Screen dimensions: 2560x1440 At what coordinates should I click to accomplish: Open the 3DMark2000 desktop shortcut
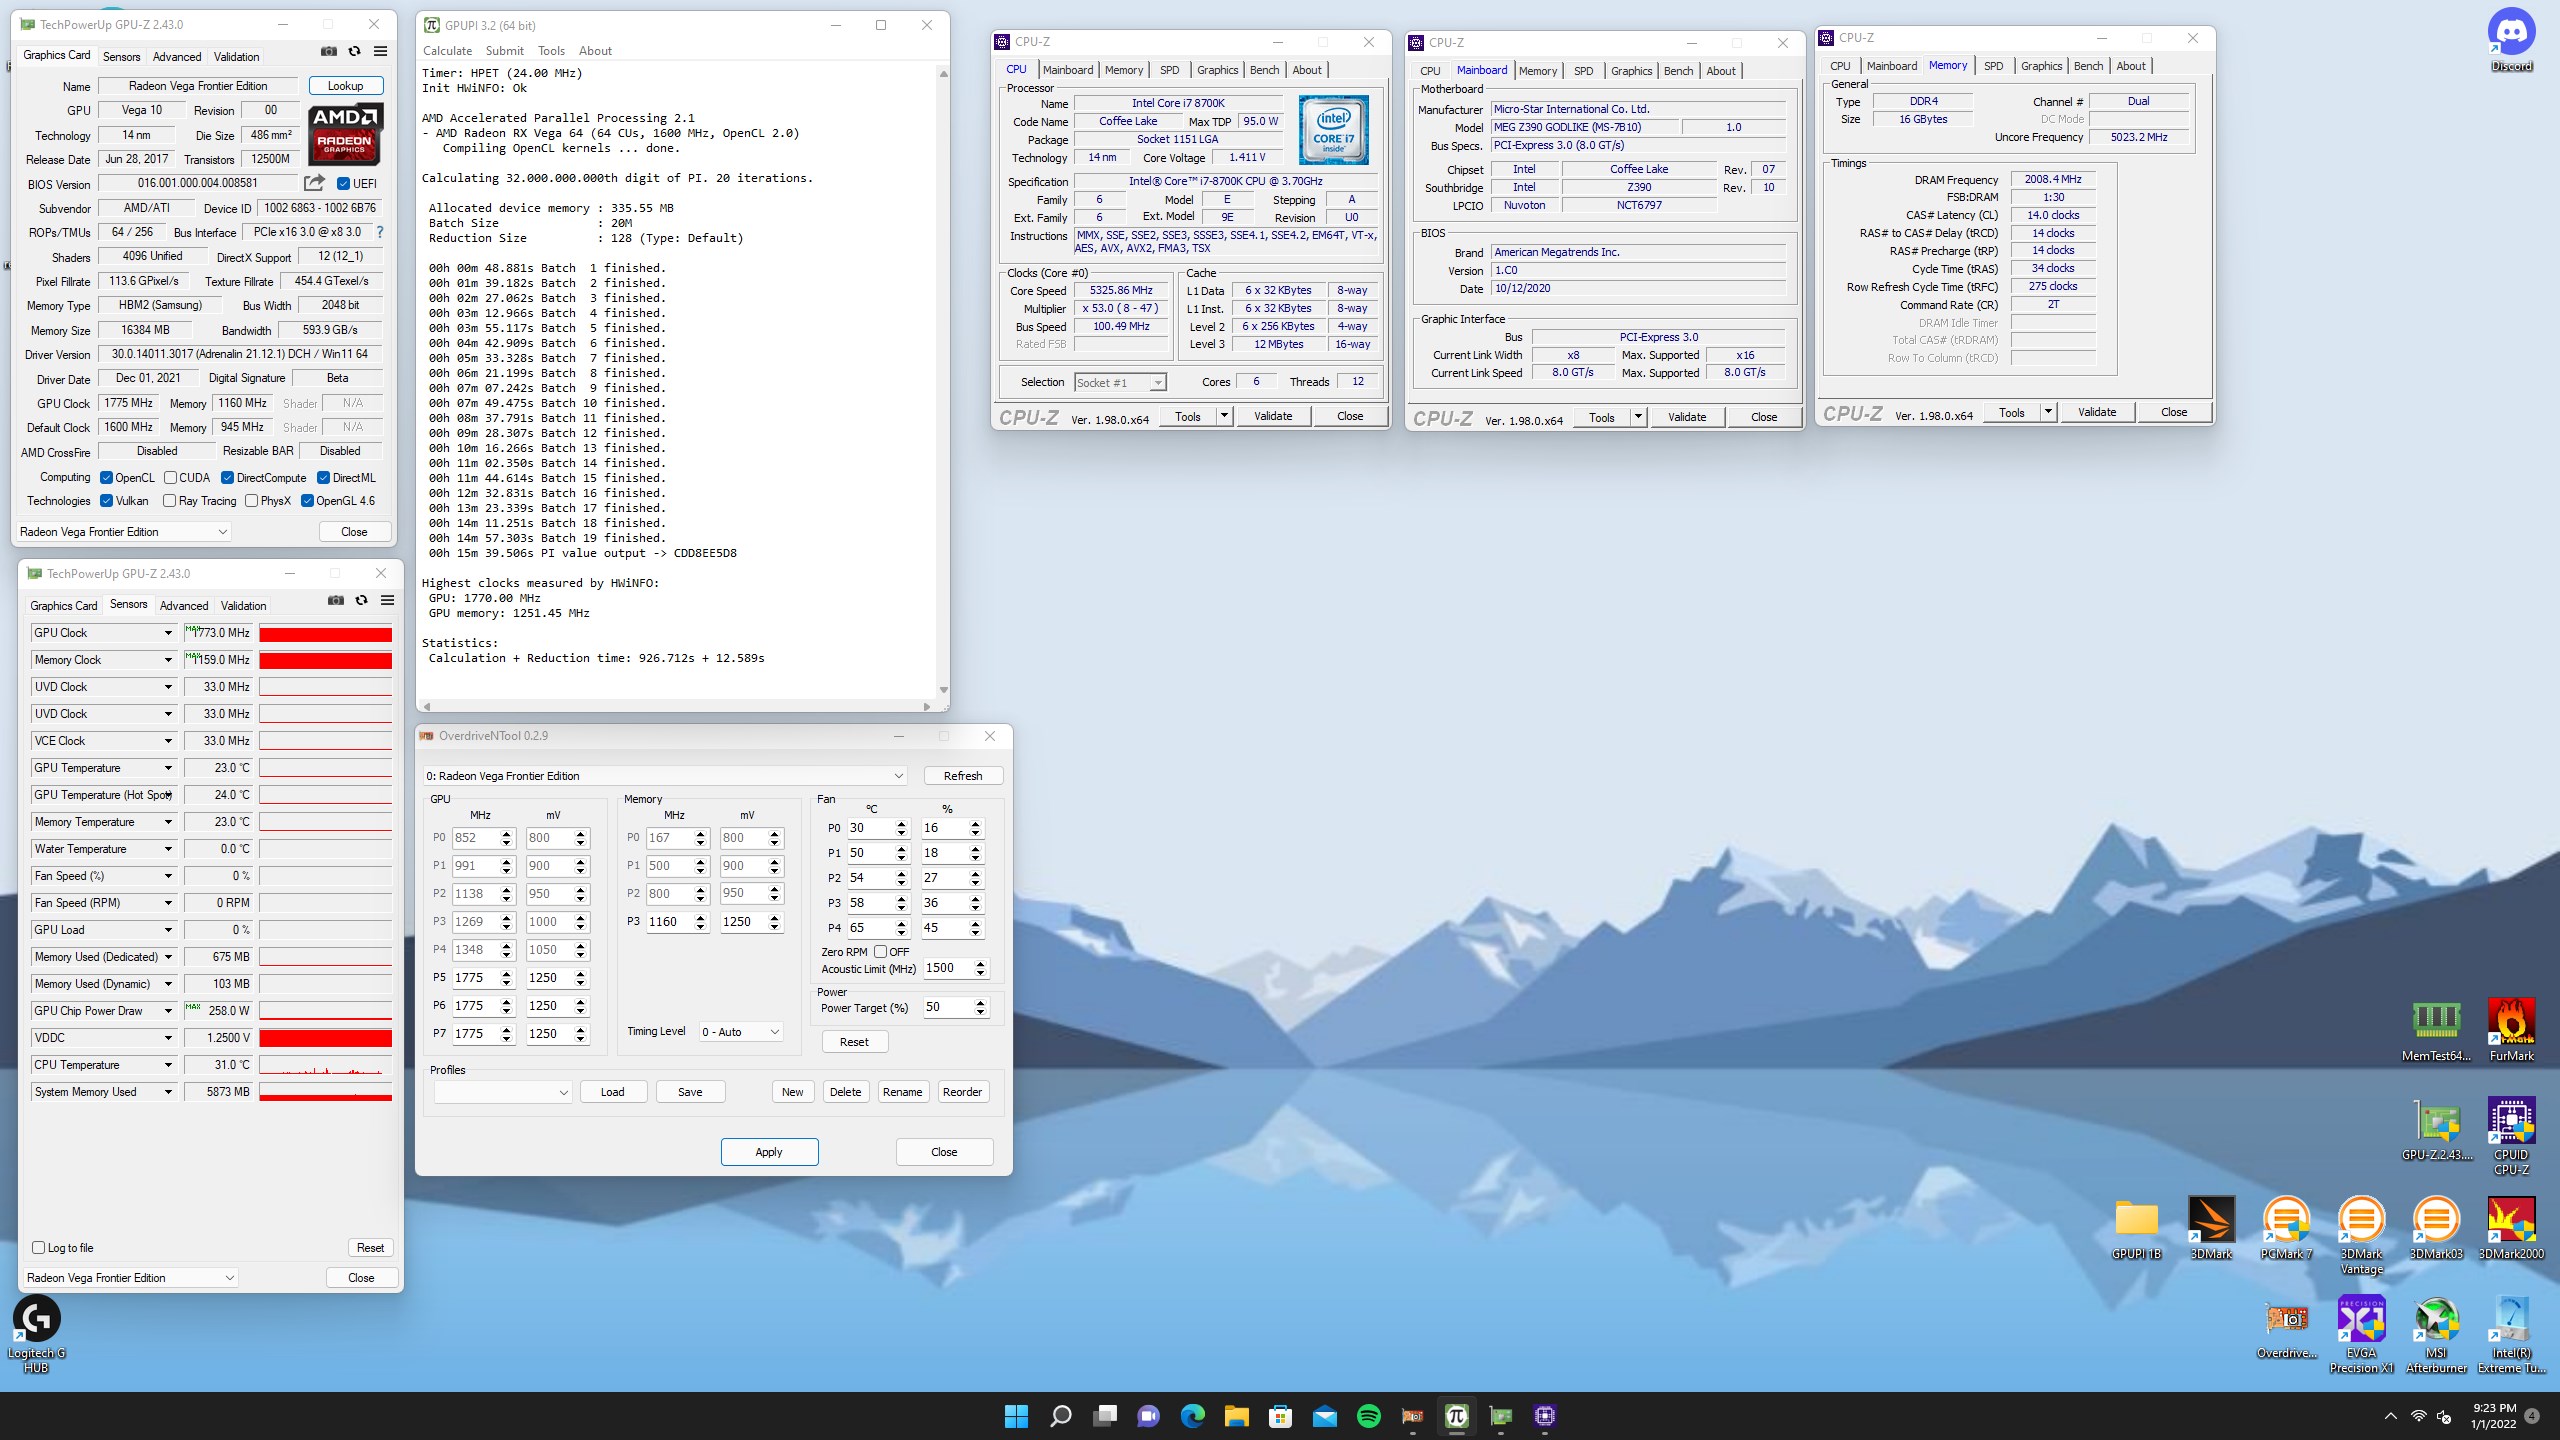[2511, 1229]
